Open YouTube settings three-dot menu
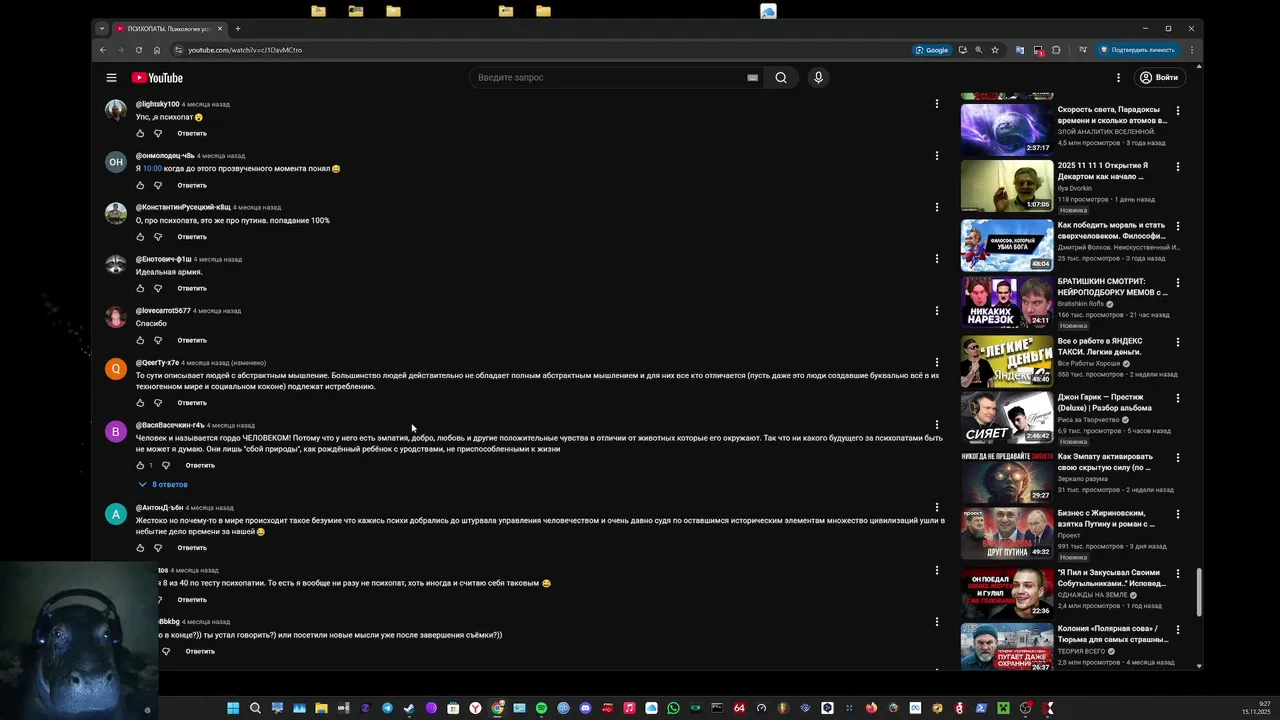The image size is (1280, 720). [1118, 77]
